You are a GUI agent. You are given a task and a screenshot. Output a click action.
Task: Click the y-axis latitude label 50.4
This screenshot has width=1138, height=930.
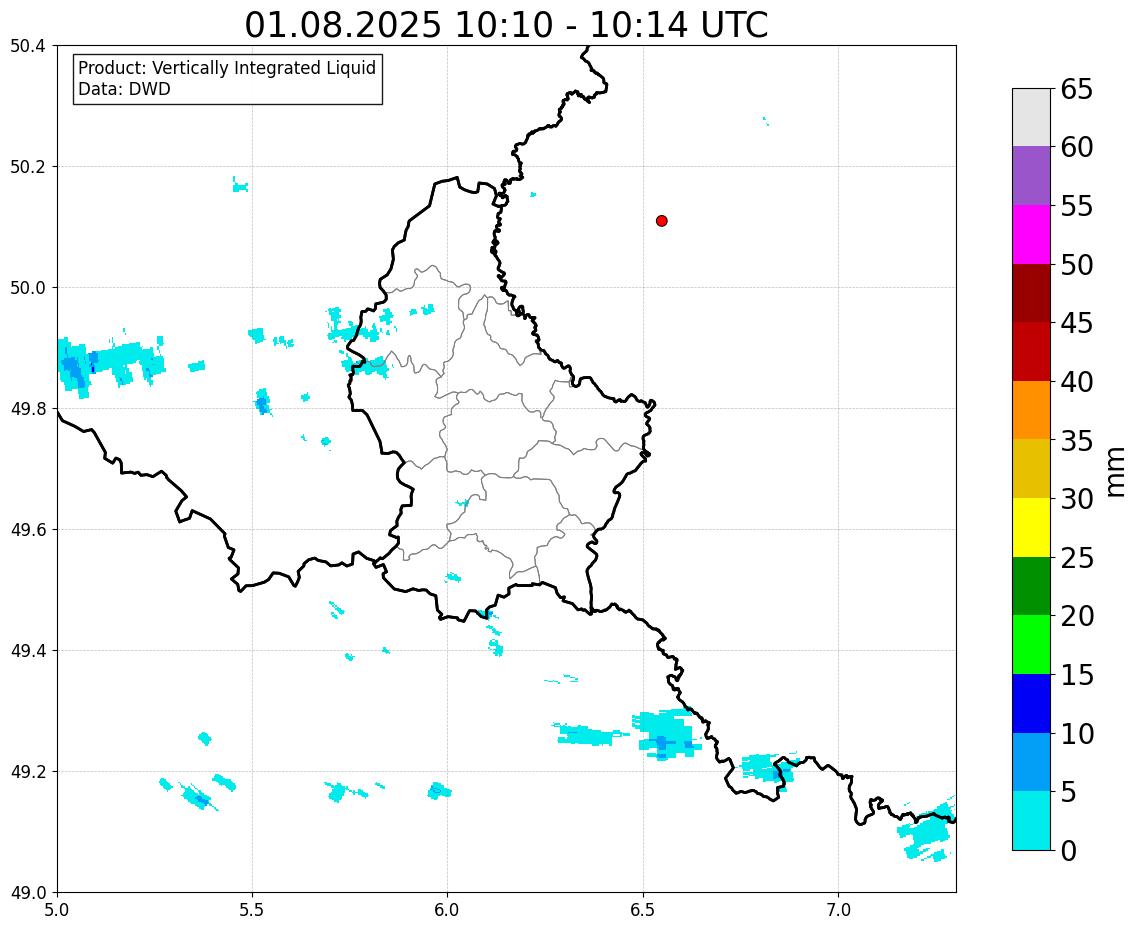tap(28, 46)
